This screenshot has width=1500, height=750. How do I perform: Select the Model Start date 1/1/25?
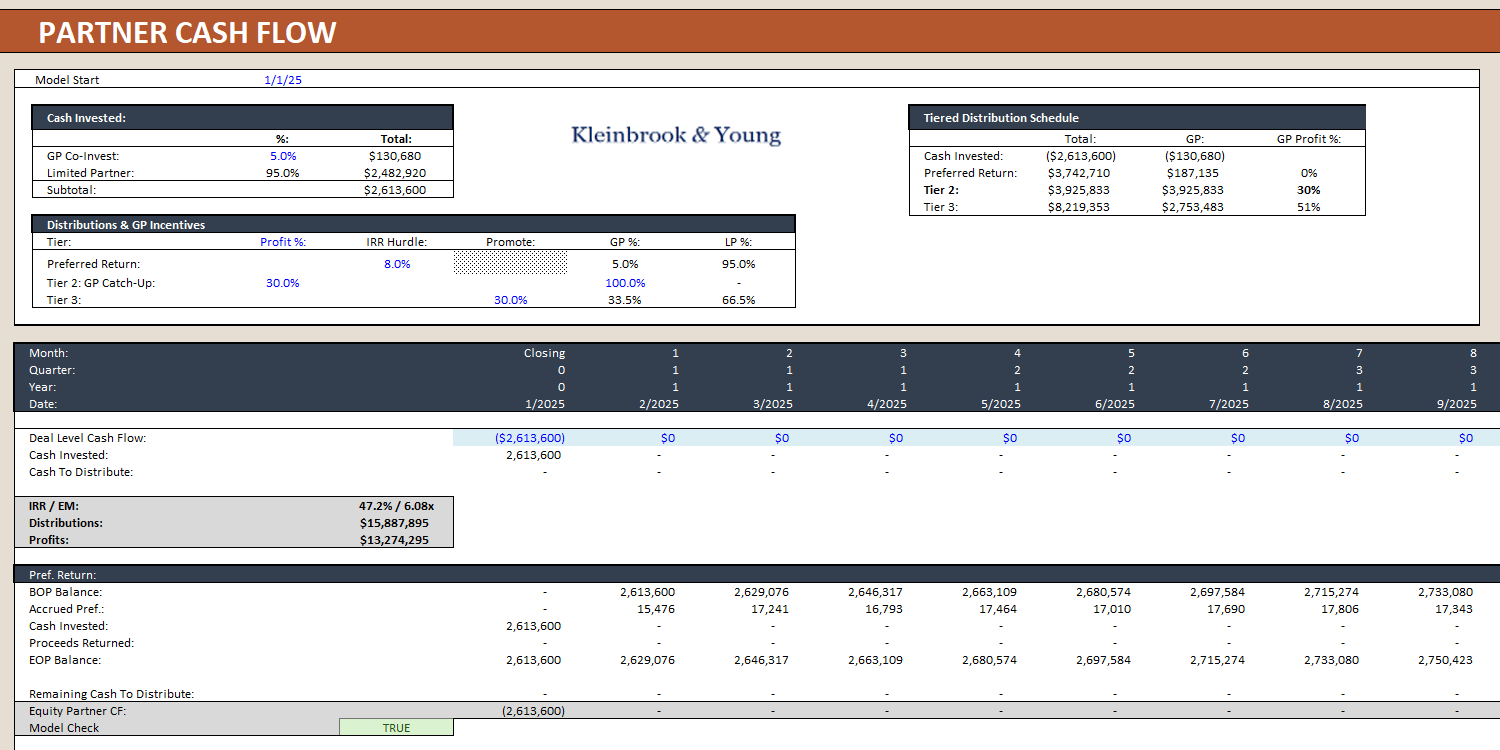pos(283,80)
